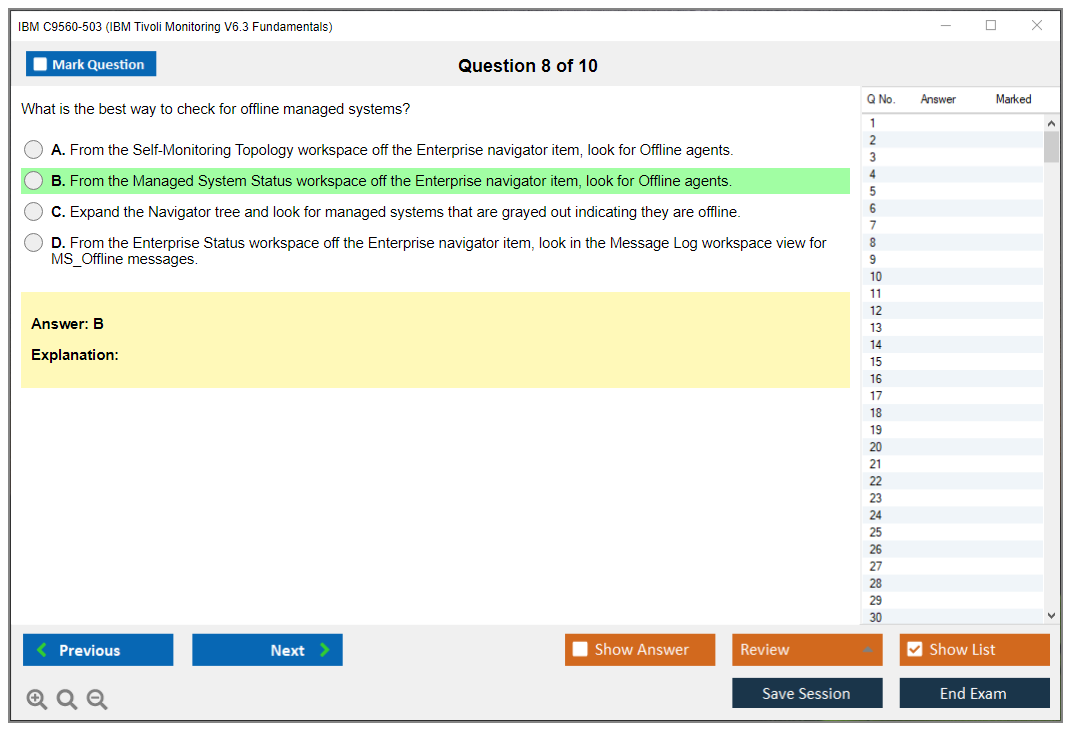Toggle the Mark Question checkbox
Viewport: 1075px width, 735px height.
click(40, 64)
